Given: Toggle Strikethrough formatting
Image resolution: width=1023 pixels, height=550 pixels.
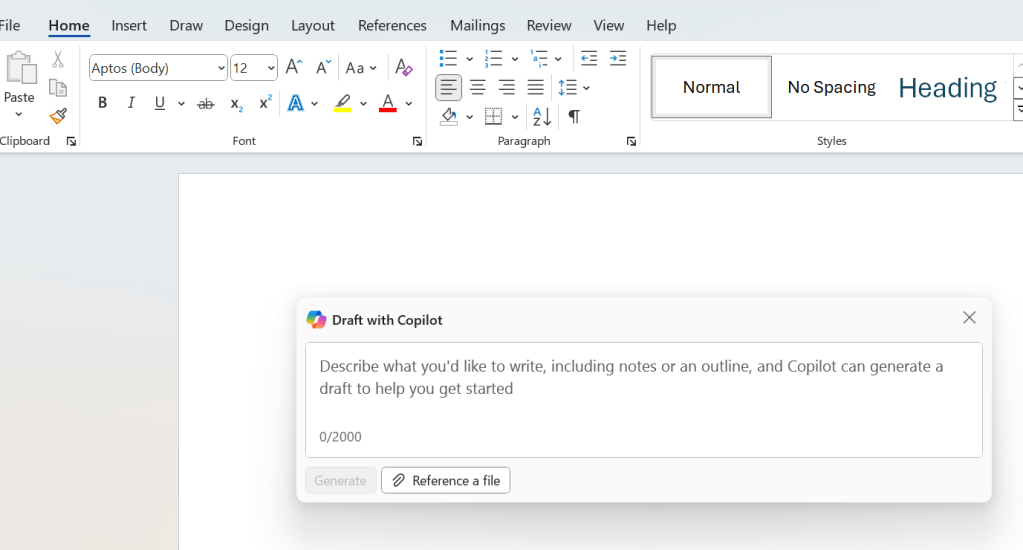Looking at the screenshot, I should tap(206, 103).
